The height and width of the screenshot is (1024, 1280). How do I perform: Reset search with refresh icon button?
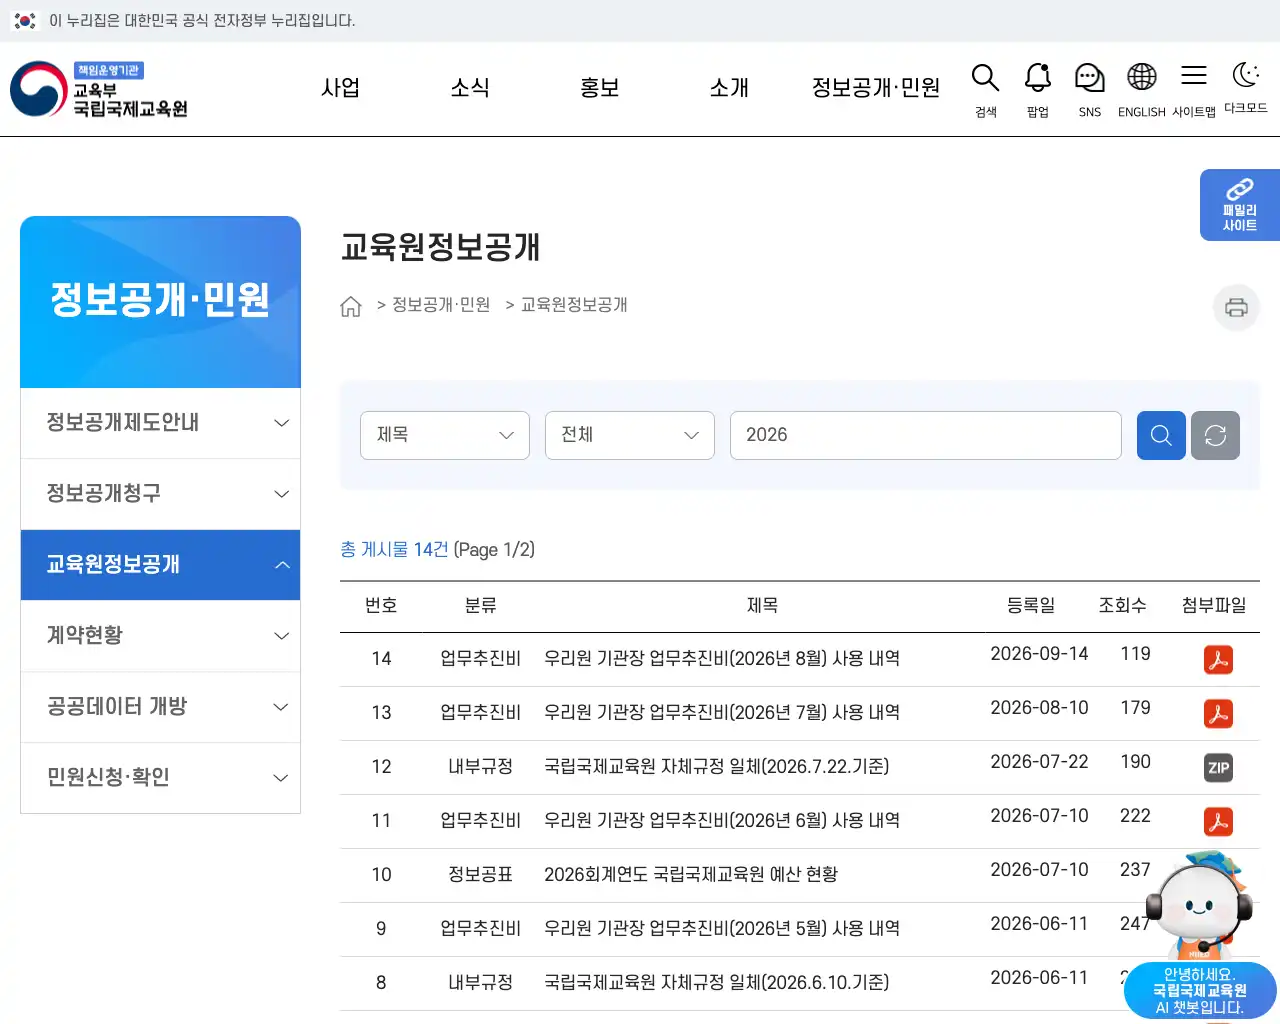[x=1215, y=435]
